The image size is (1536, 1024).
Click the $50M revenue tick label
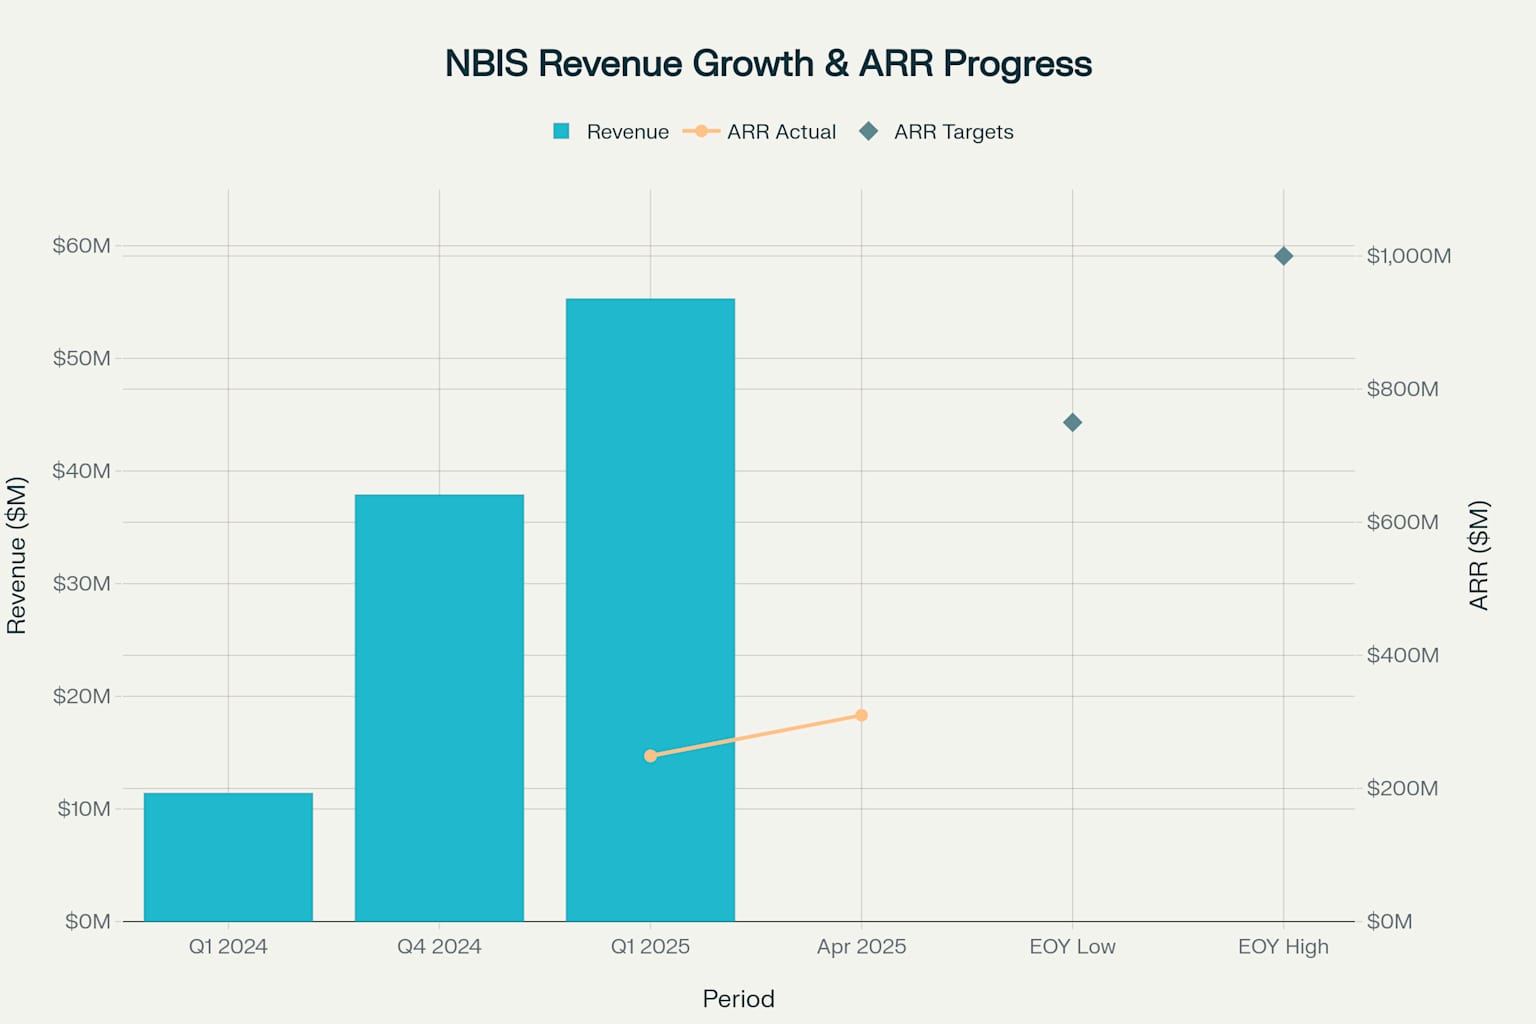[82, 358]
